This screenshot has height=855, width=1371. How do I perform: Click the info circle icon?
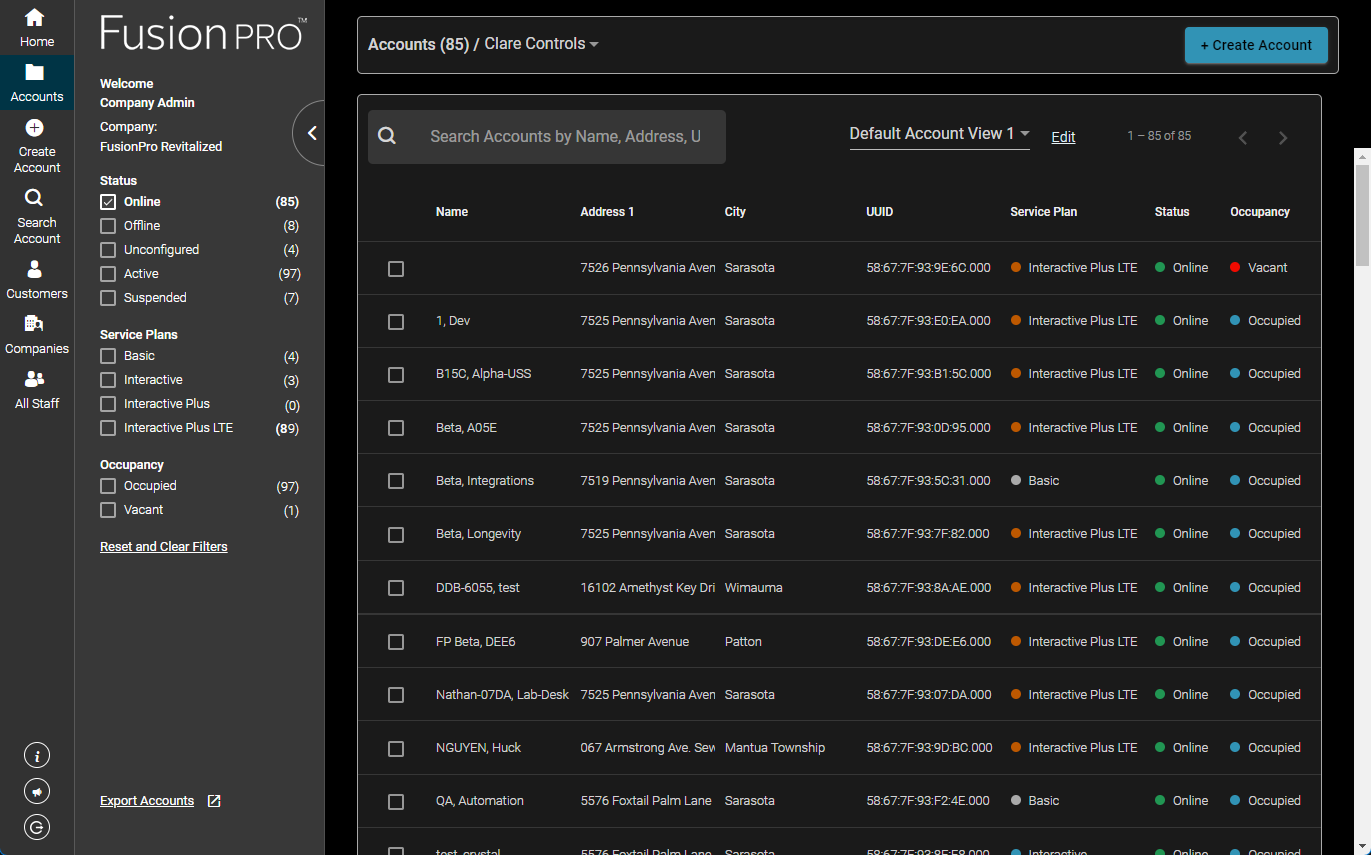point(36,755)
